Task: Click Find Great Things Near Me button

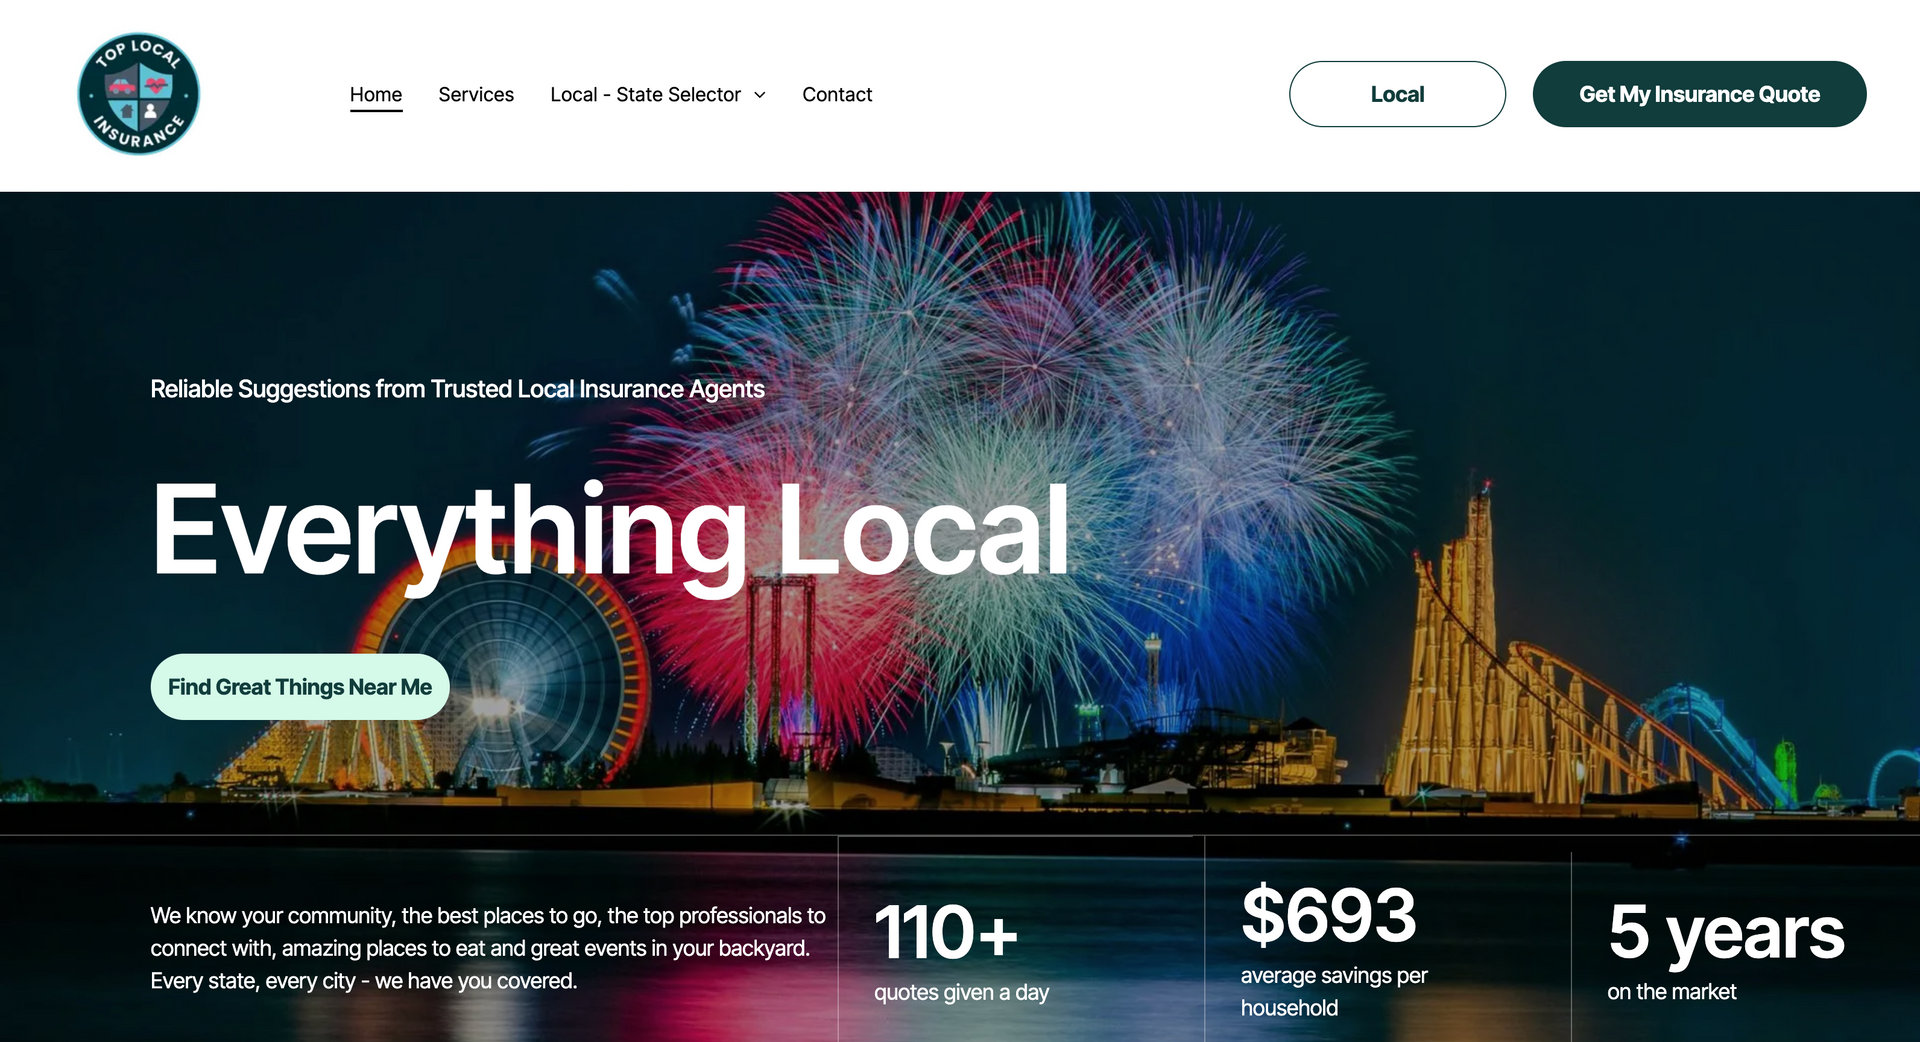Action: [x=300, y=687]
